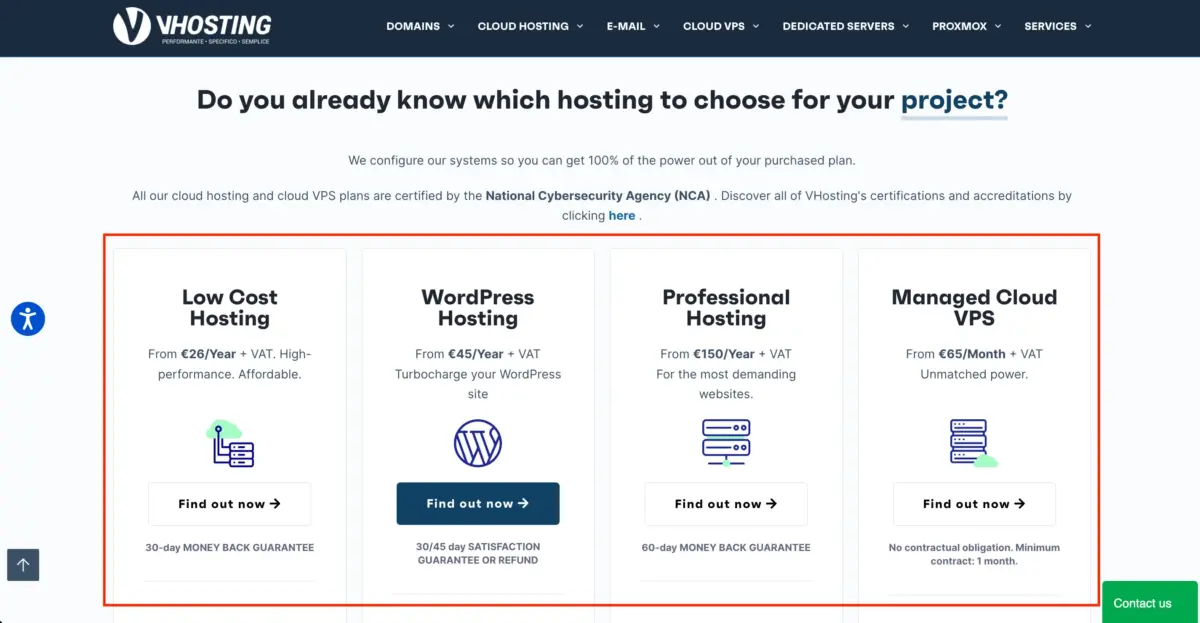This screenshot has width=1200, height=623.
Task: Click the WordPress Hosting card title
Action: [478, 308]
